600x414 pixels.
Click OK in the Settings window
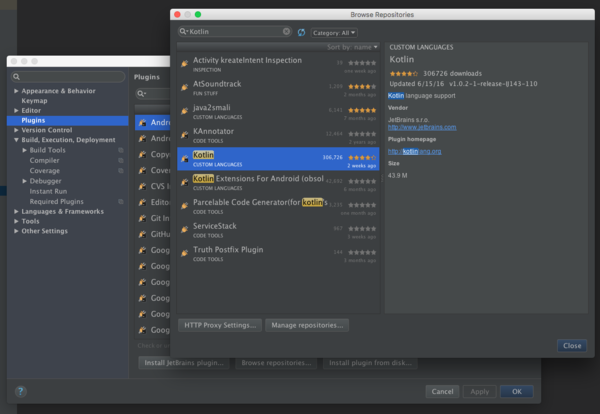(517, 391)
